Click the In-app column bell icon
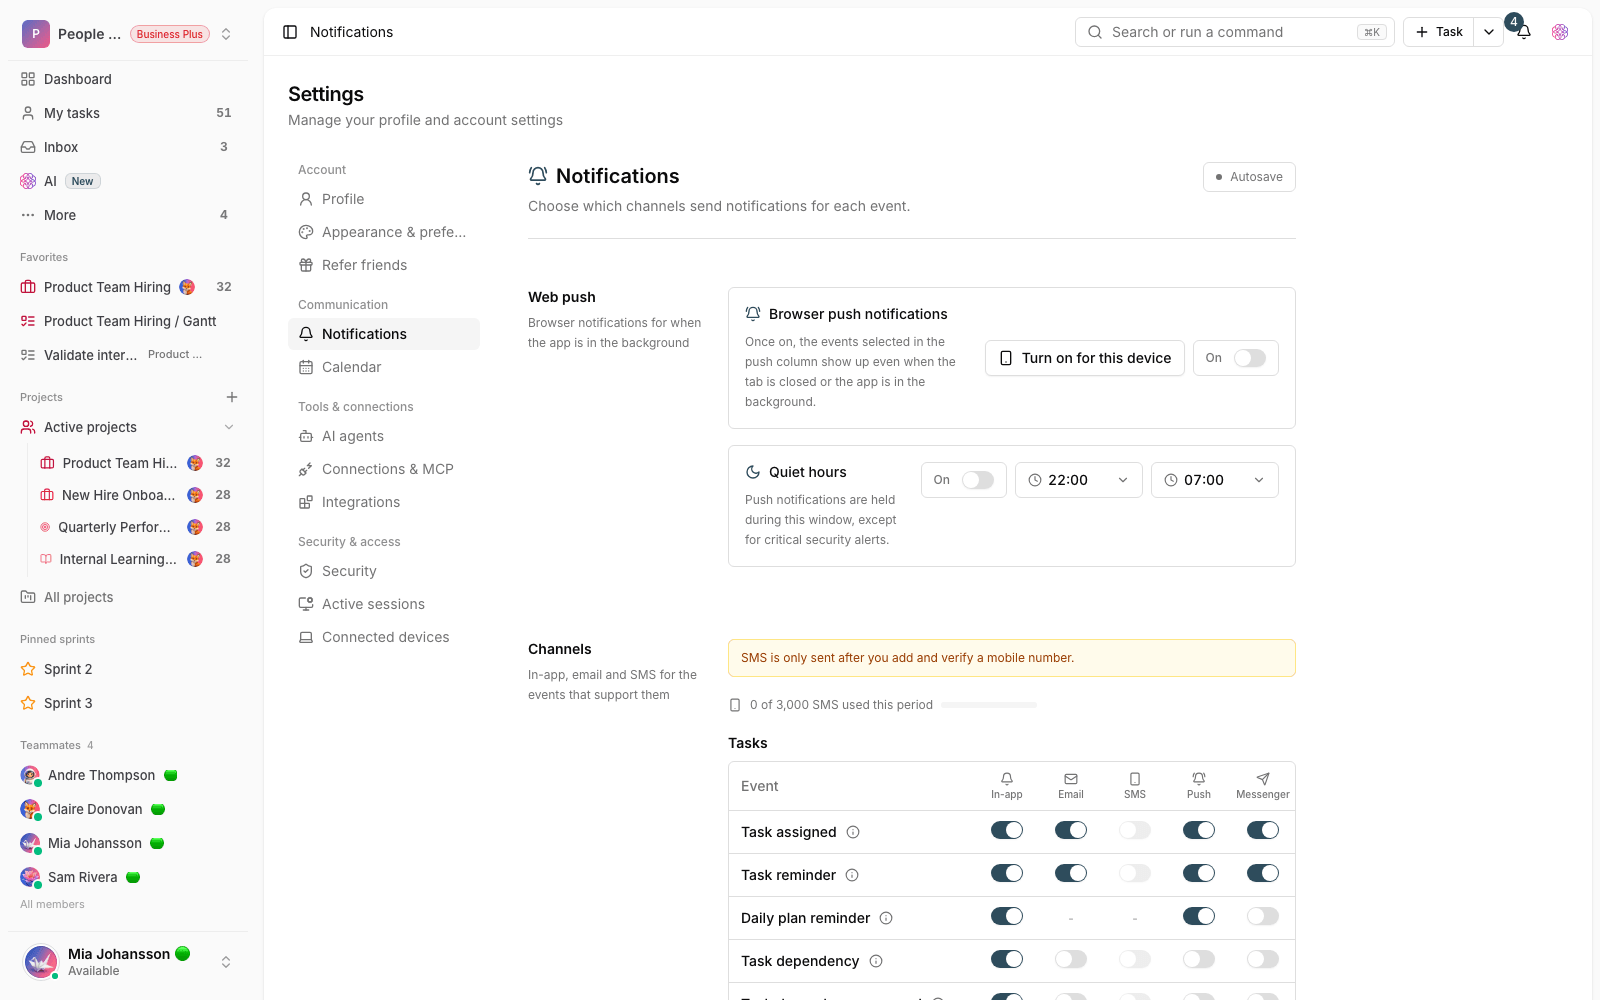Image resolution: width=1600 pixels, height=1000 pixels. click(1007, 778)
